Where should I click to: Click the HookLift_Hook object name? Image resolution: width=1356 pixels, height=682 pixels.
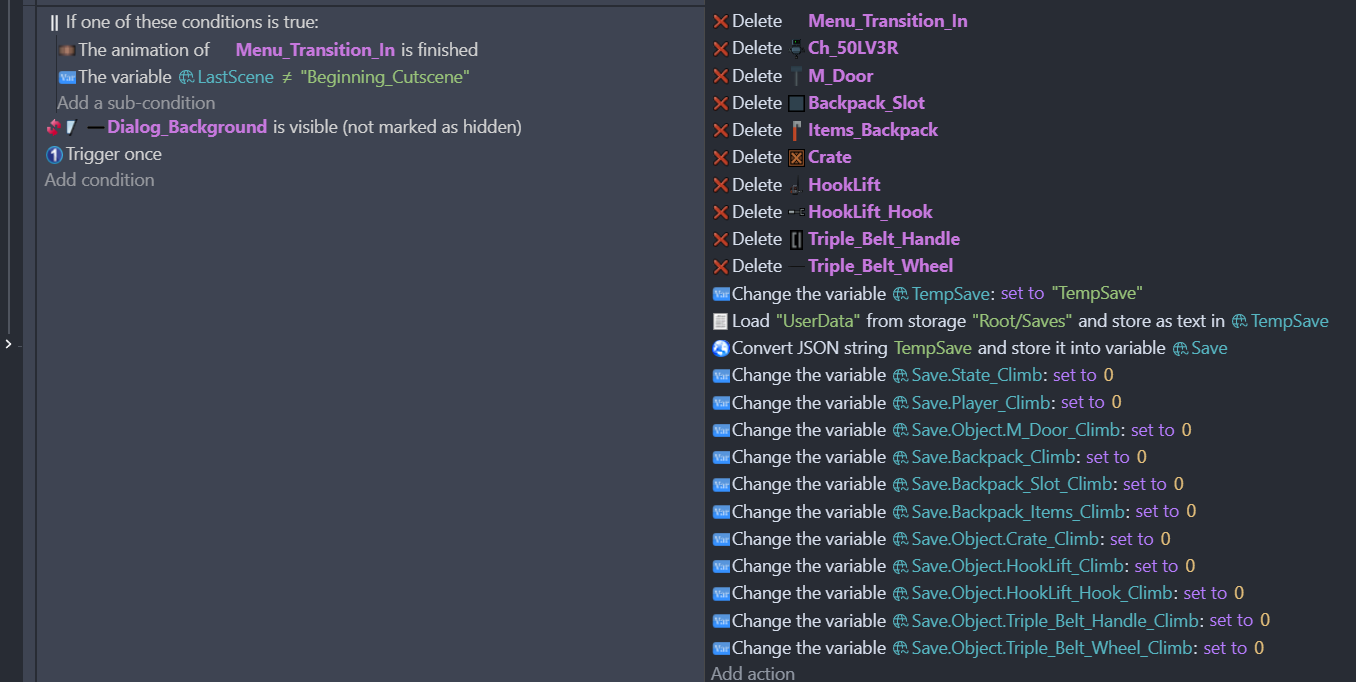pyautogui.click(x=870, y=212)
